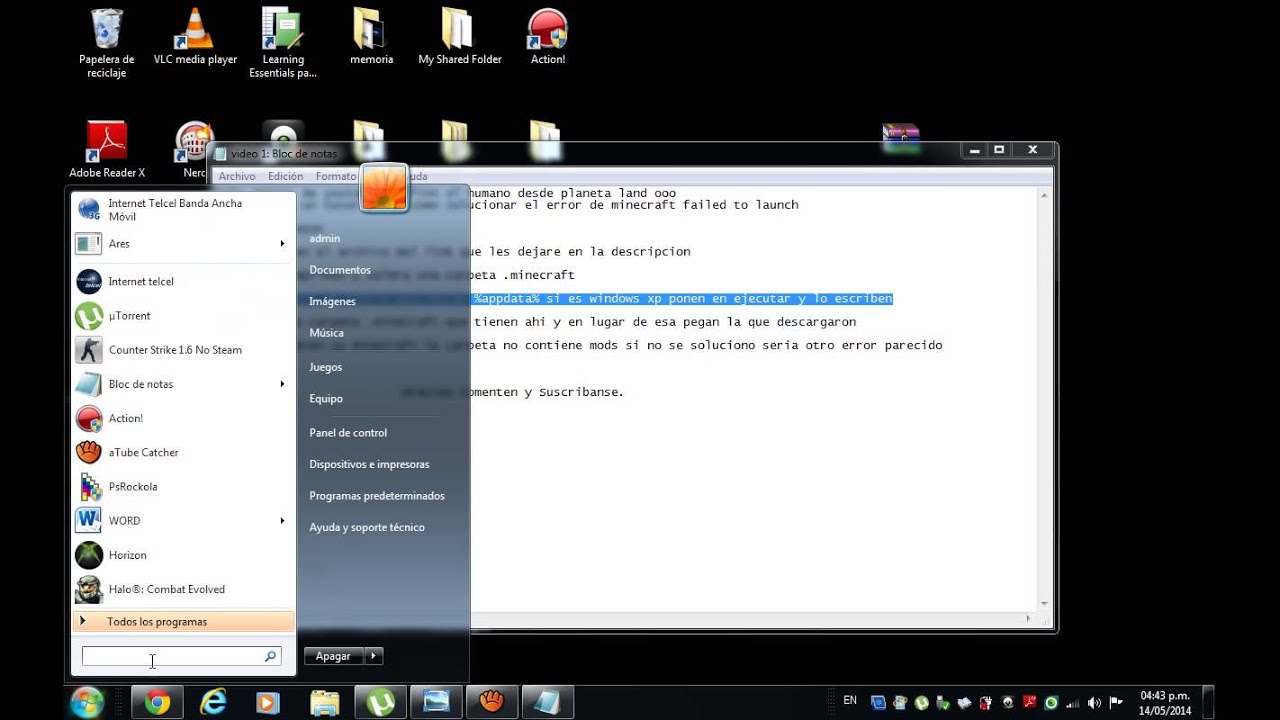The height and width of the screenshot is (720, 1280).
Task: Open Programas predeterminados
Action: [377, 496]
